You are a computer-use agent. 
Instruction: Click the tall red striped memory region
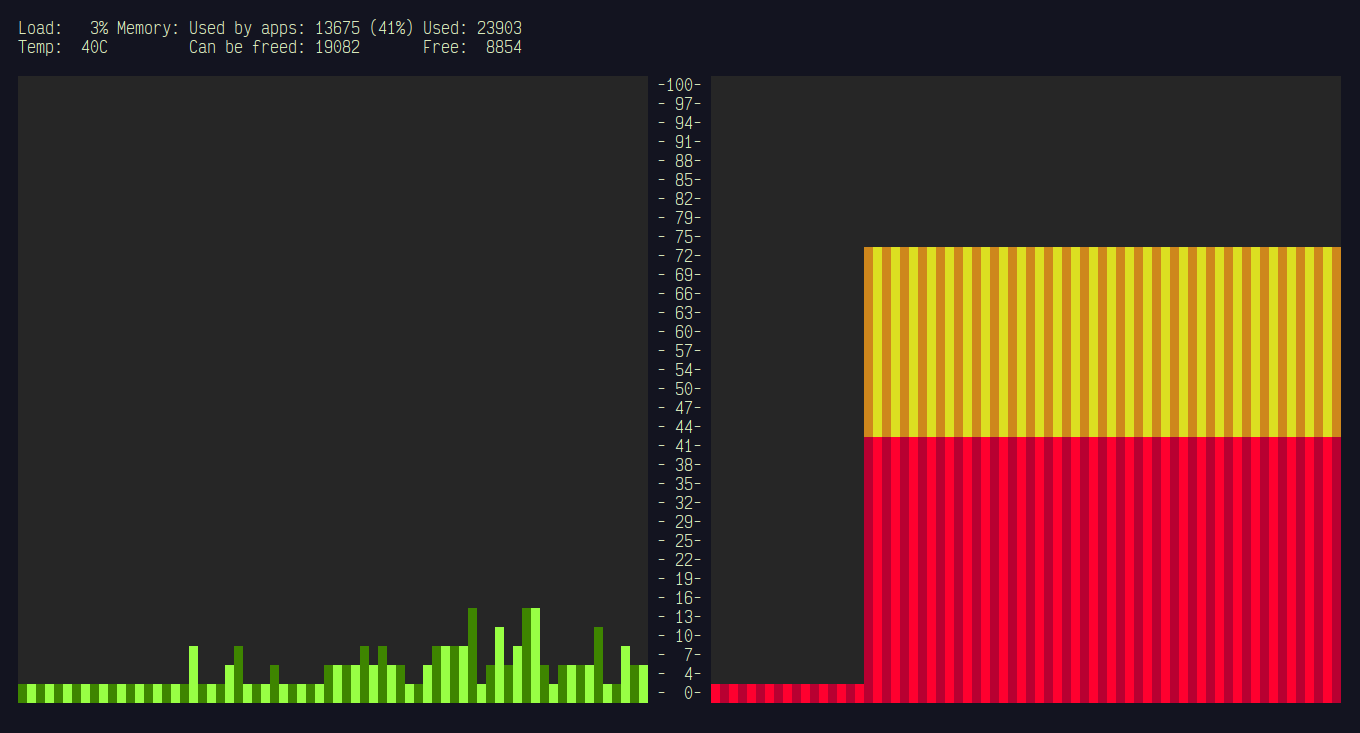point(1100,570)
